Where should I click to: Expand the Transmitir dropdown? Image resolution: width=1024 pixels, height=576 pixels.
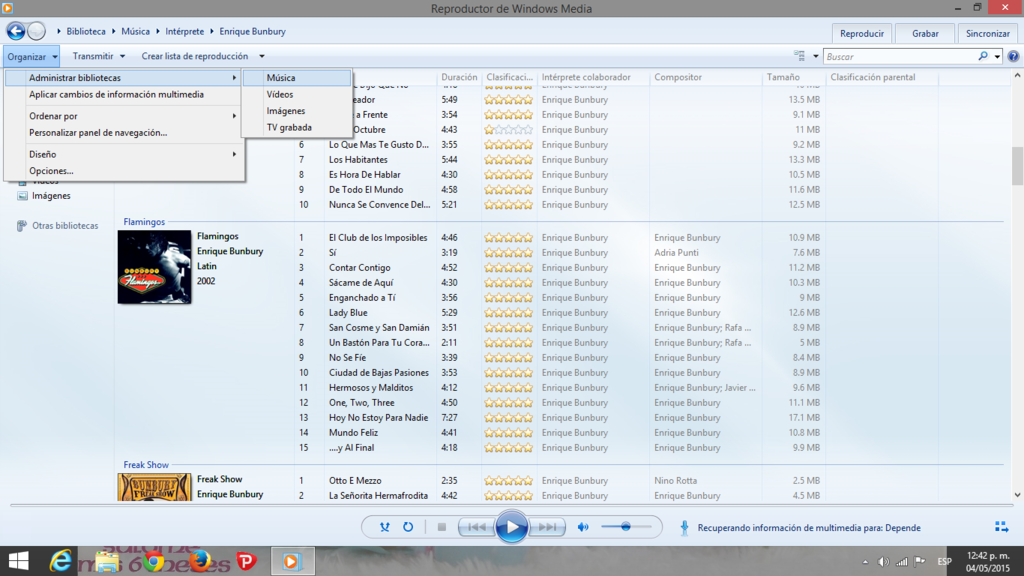click(x=99, y=56)
